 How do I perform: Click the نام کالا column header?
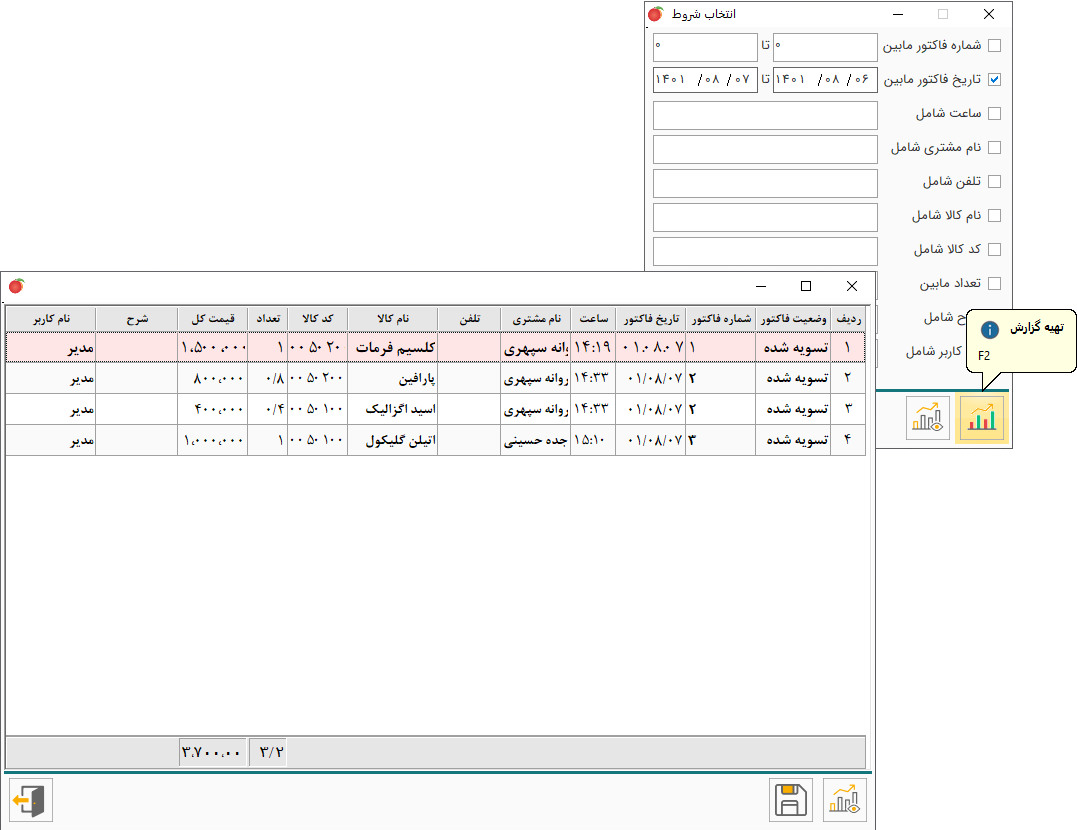tap(393, 318)
